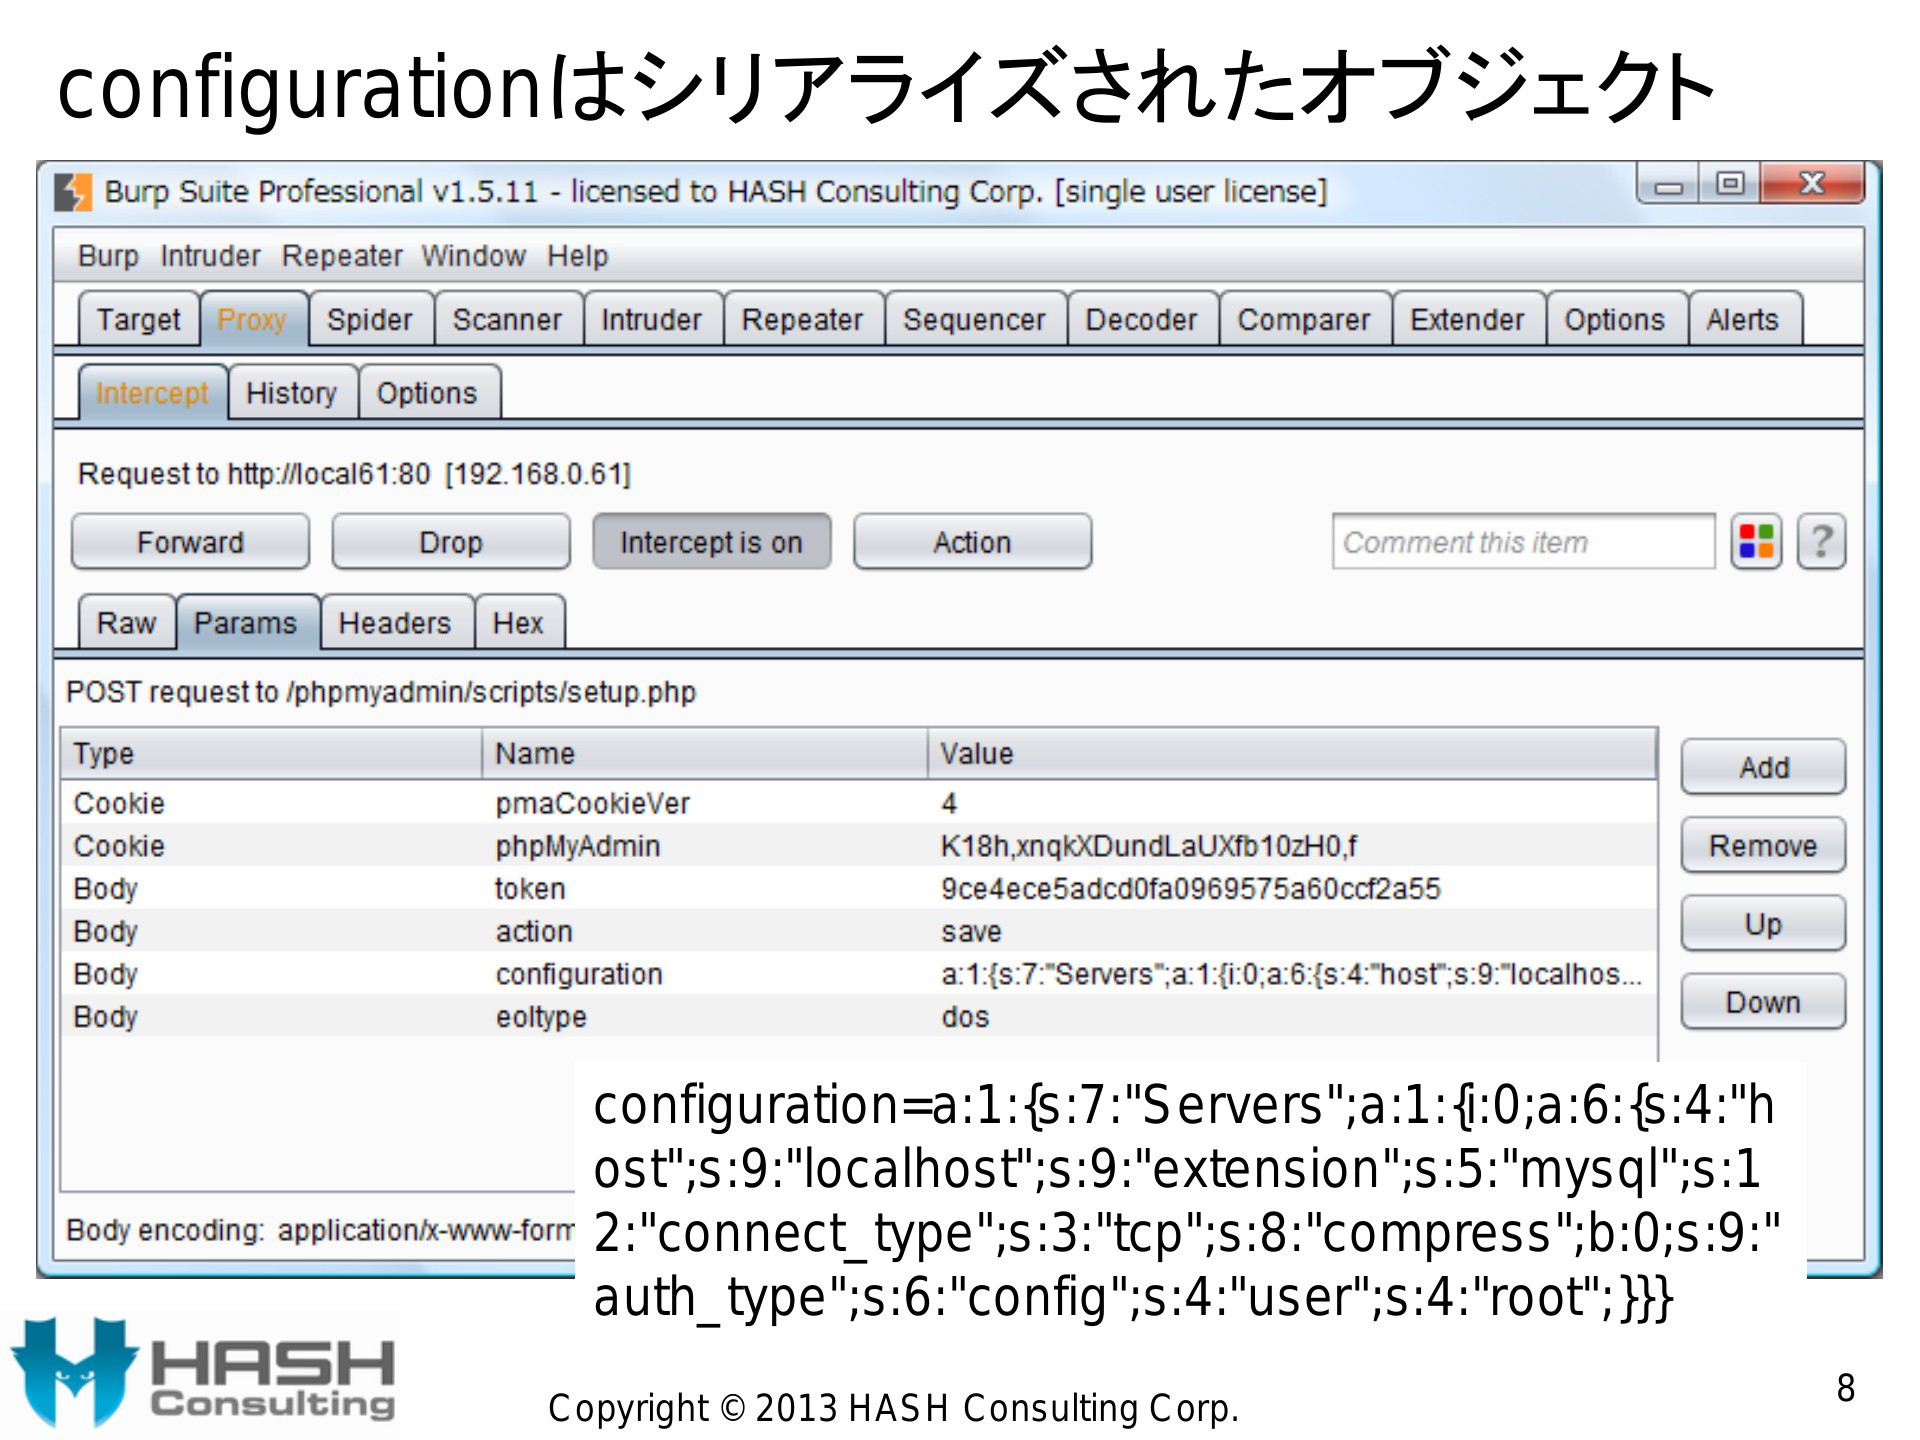
Task: Switch to the Decoder tab
Action: pos(1141,320)
